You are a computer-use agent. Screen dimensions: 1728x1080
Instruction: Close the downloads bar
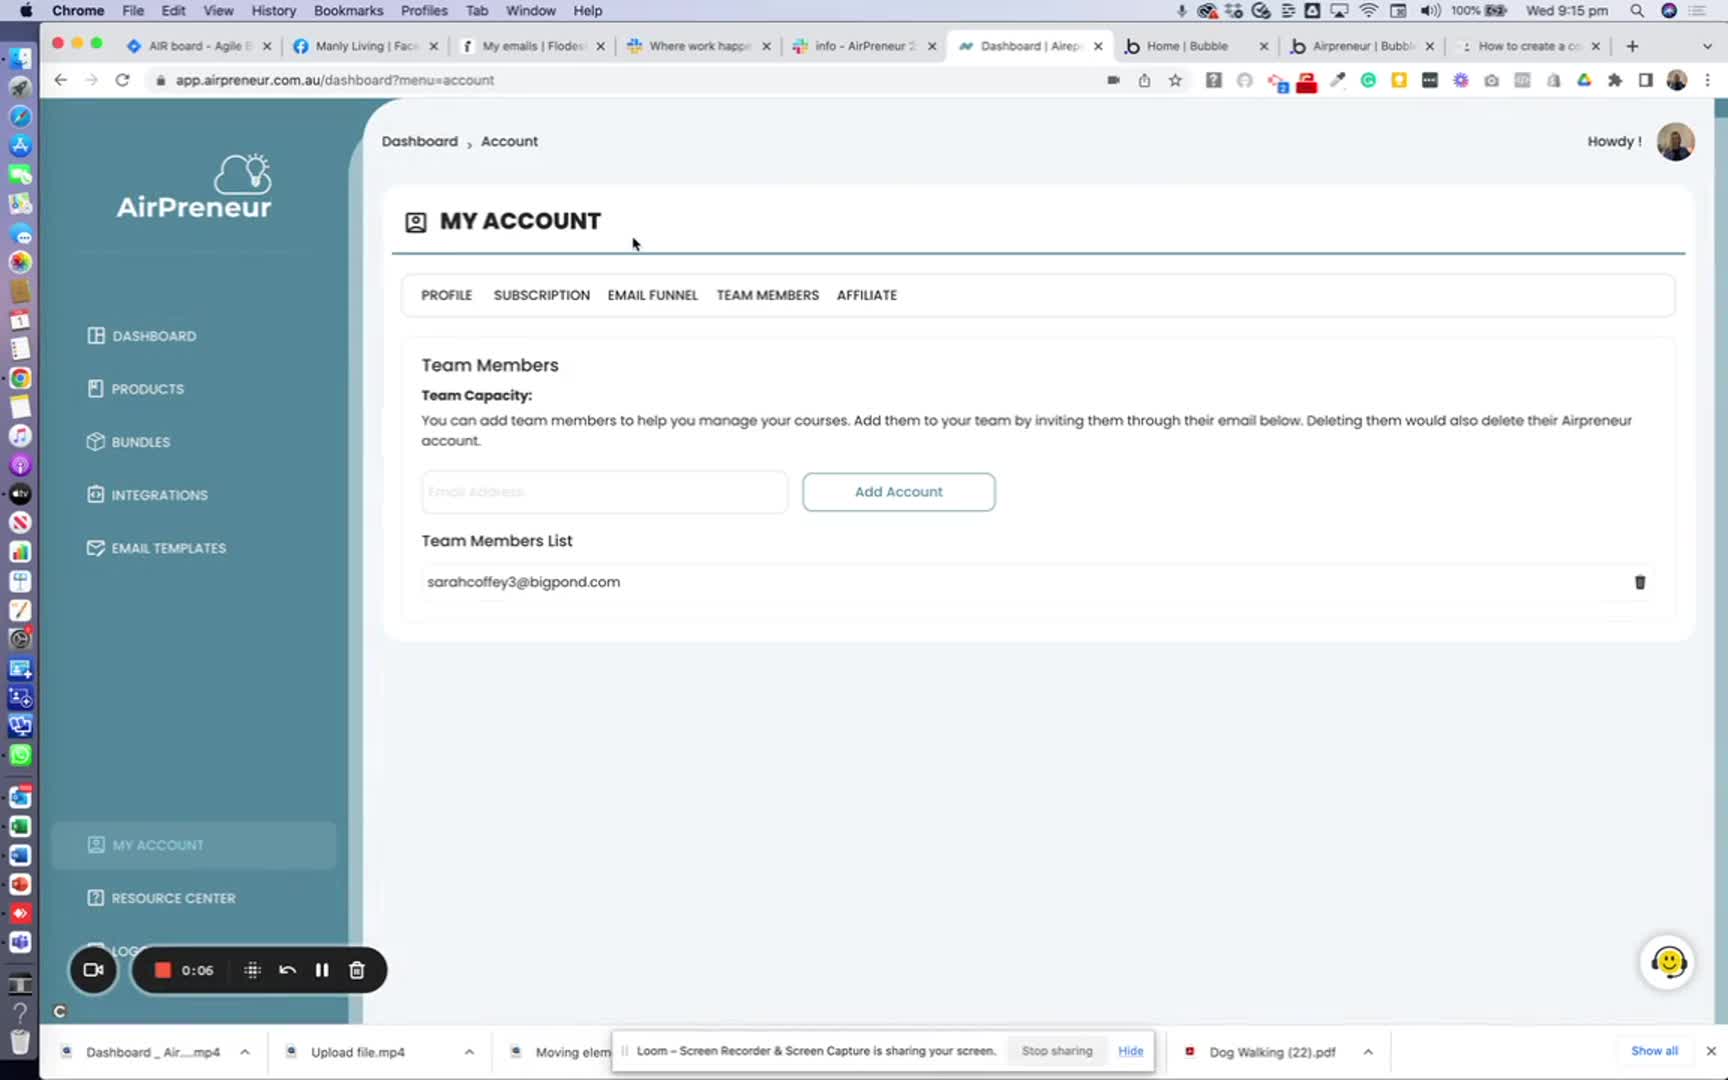(1711, 1051)
